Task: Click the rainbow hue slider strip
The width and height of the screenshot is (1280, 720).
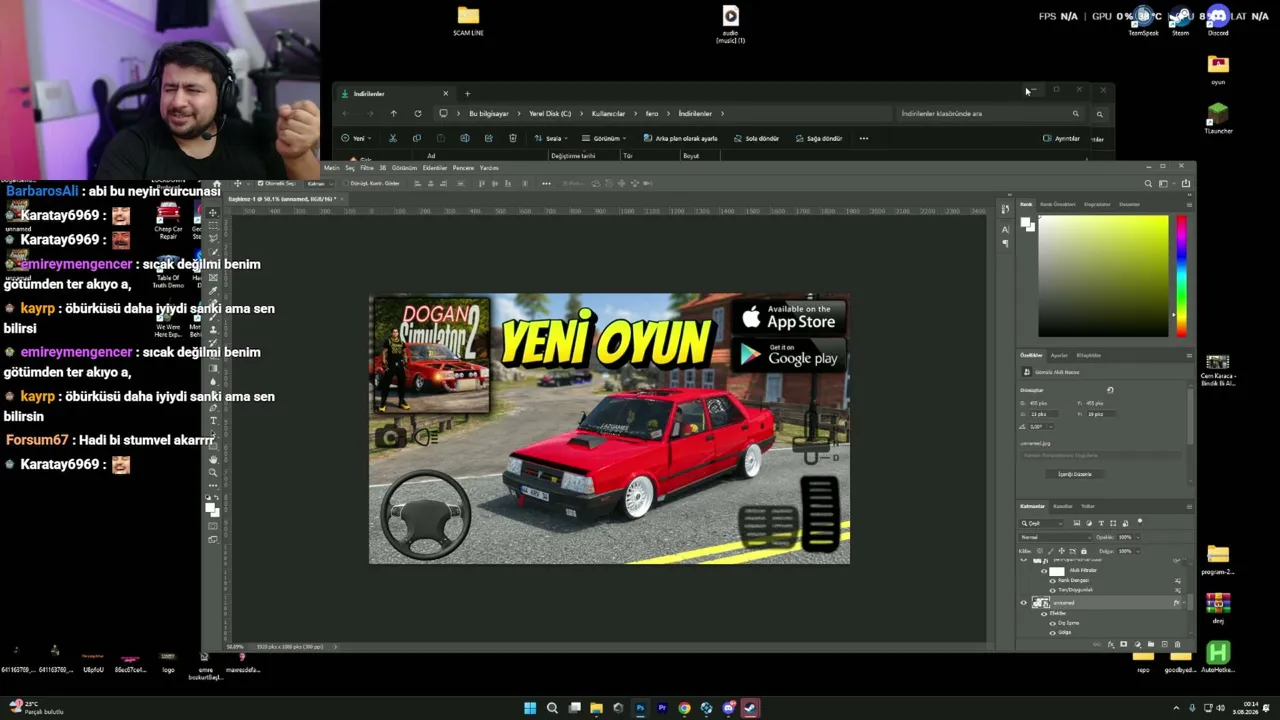Action: click(1181, 276)
